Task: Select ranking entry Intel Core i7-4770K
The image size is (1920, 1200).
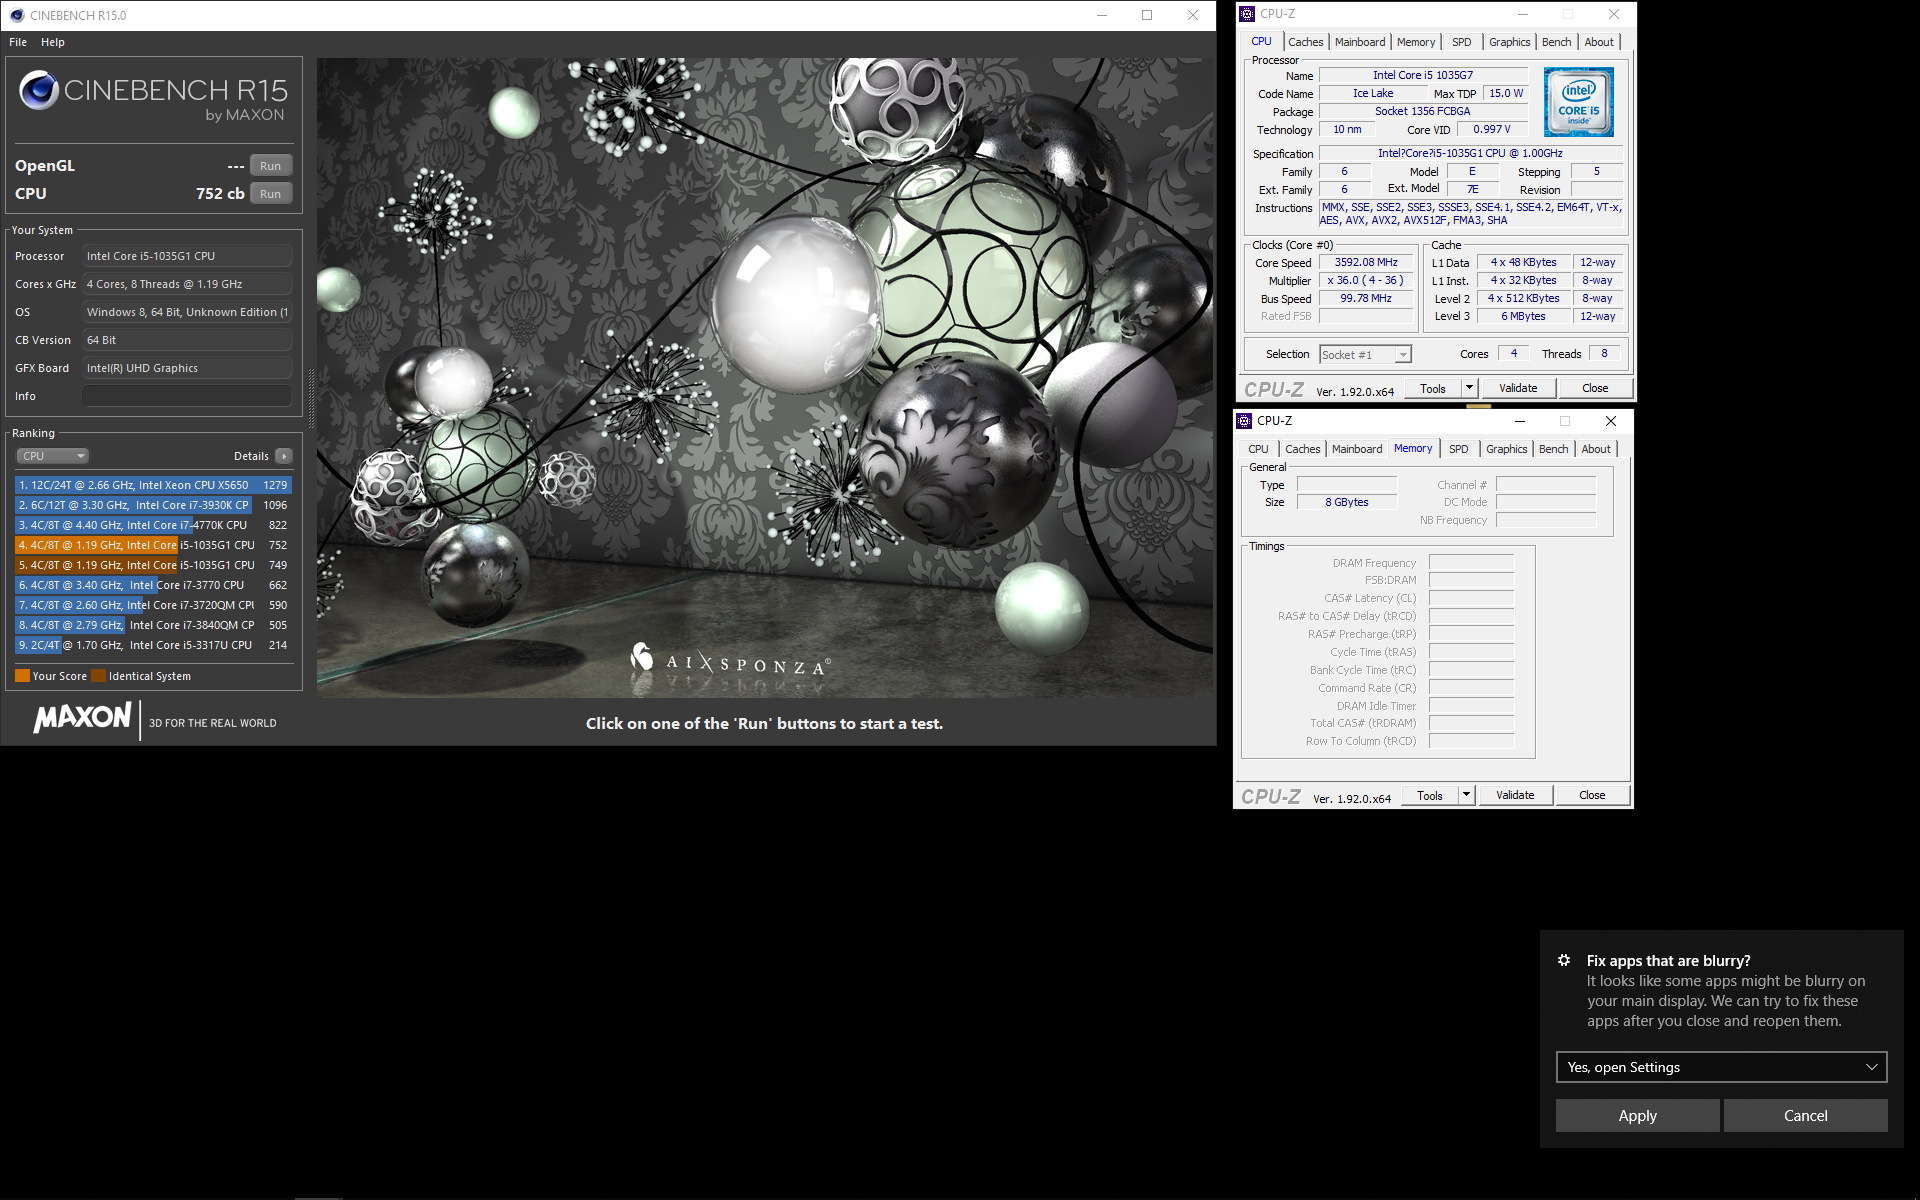Action: (x=153, y=525)
